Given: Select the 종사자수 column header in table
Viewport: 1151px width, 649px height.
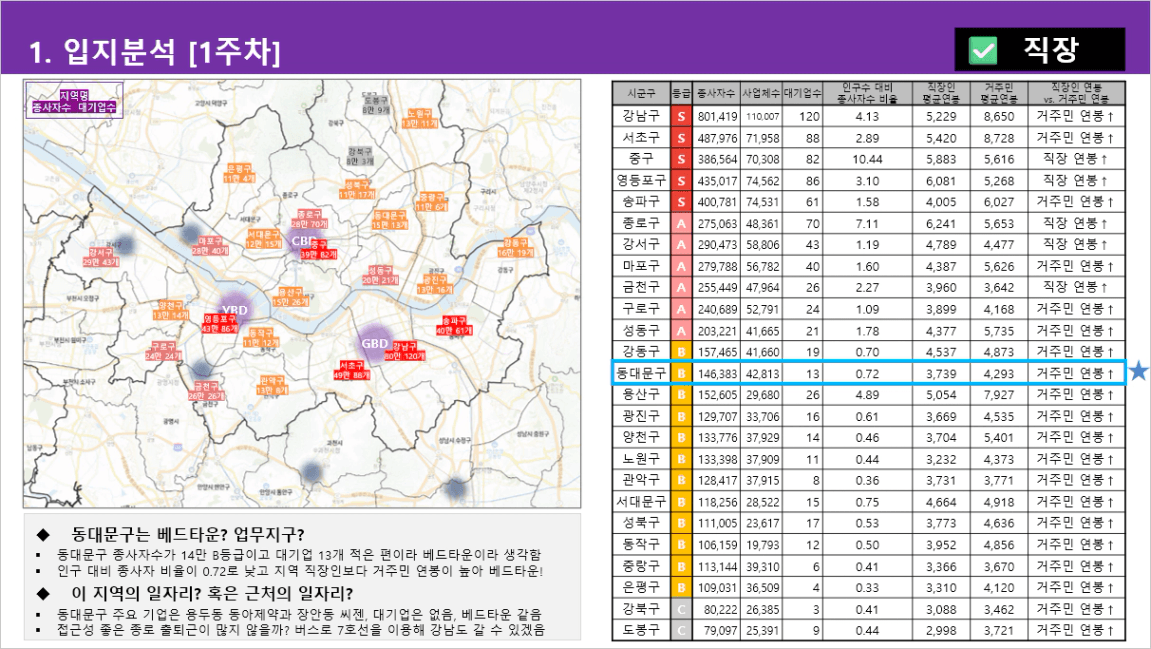Looking at the screenshot, I should (716, 93).
